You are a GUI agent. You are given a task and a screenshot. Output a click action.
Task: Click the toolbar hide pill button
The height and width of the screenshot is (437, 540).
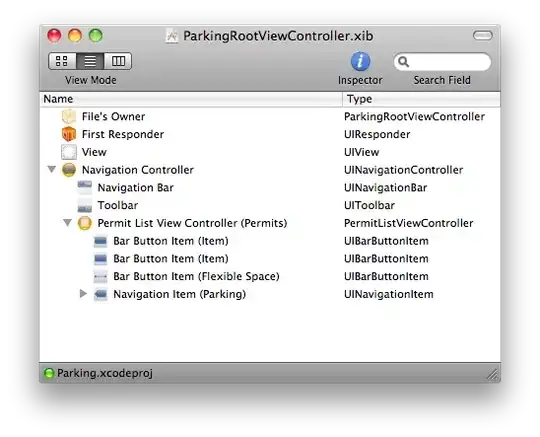coord(483,35)
